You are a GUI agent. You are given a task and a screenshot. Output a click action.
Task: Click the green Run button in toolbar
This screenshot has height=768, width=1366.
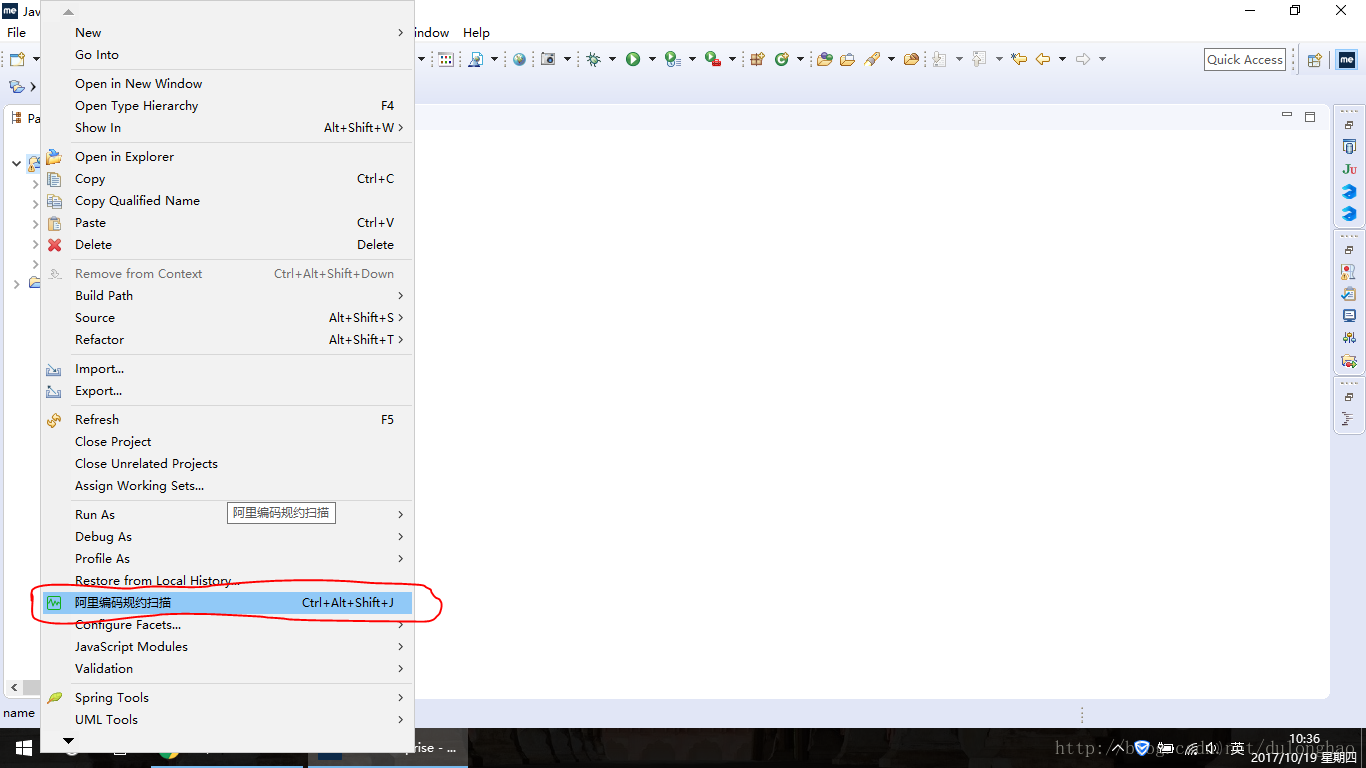(x=633, y=59)
